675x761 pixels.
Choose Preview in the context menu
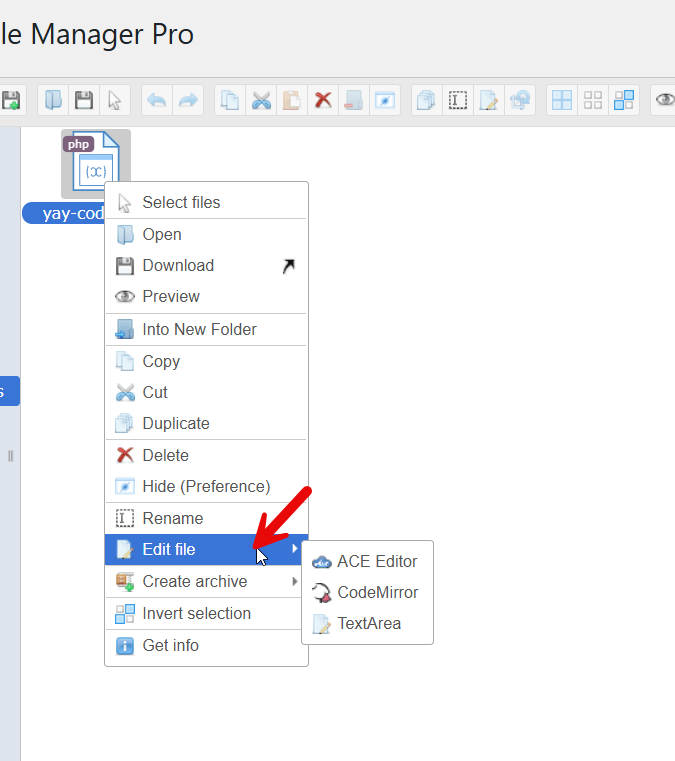[206, 297]
